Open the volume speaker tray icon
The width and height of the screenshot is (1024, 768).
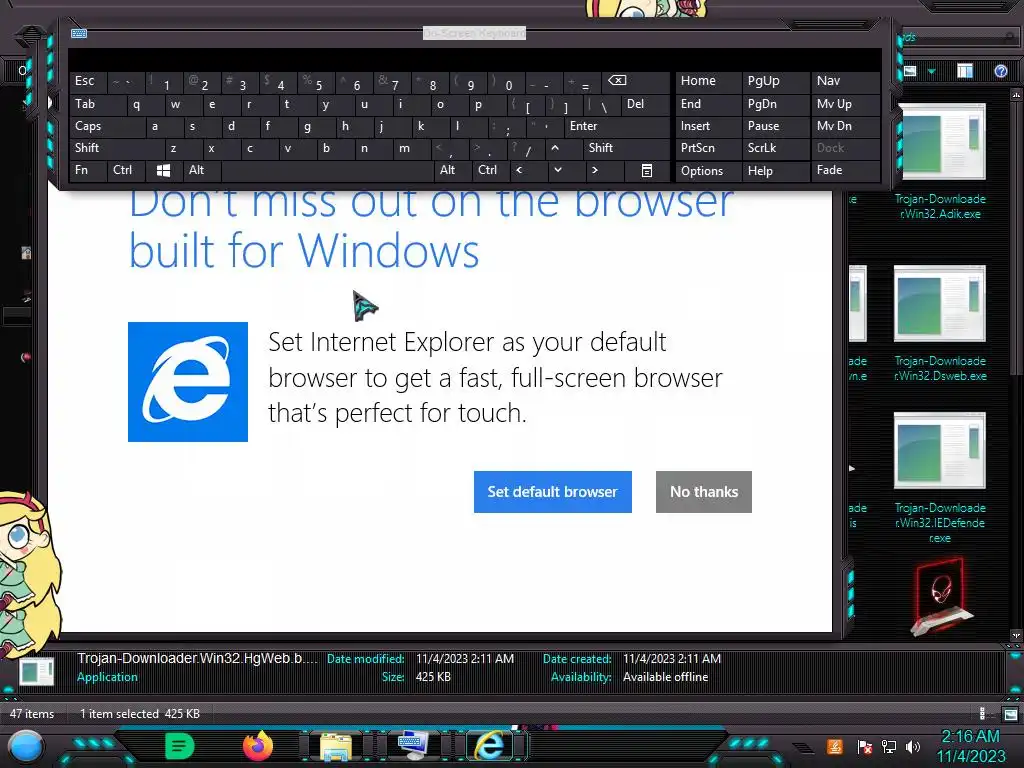pyautogui.click(x=913, y=746)
